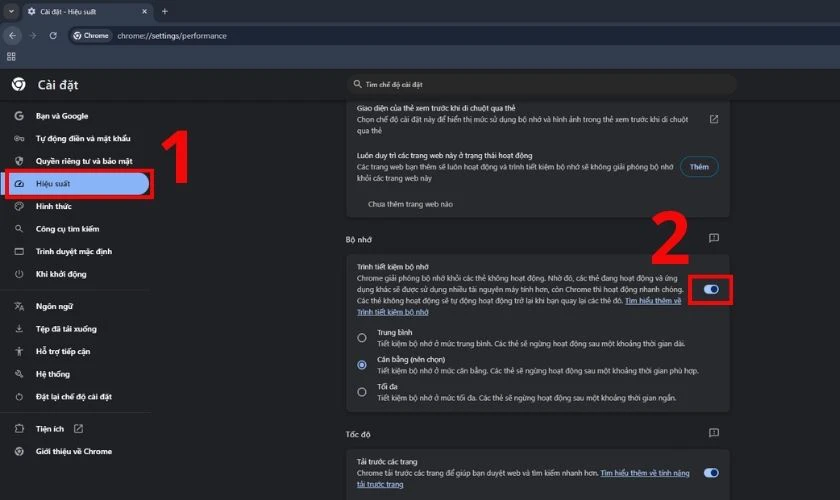Screen dimensions: 840x500
Task: Close the Cài đặt - Hiệu suất tab
Action: click(x=145, y=11)
